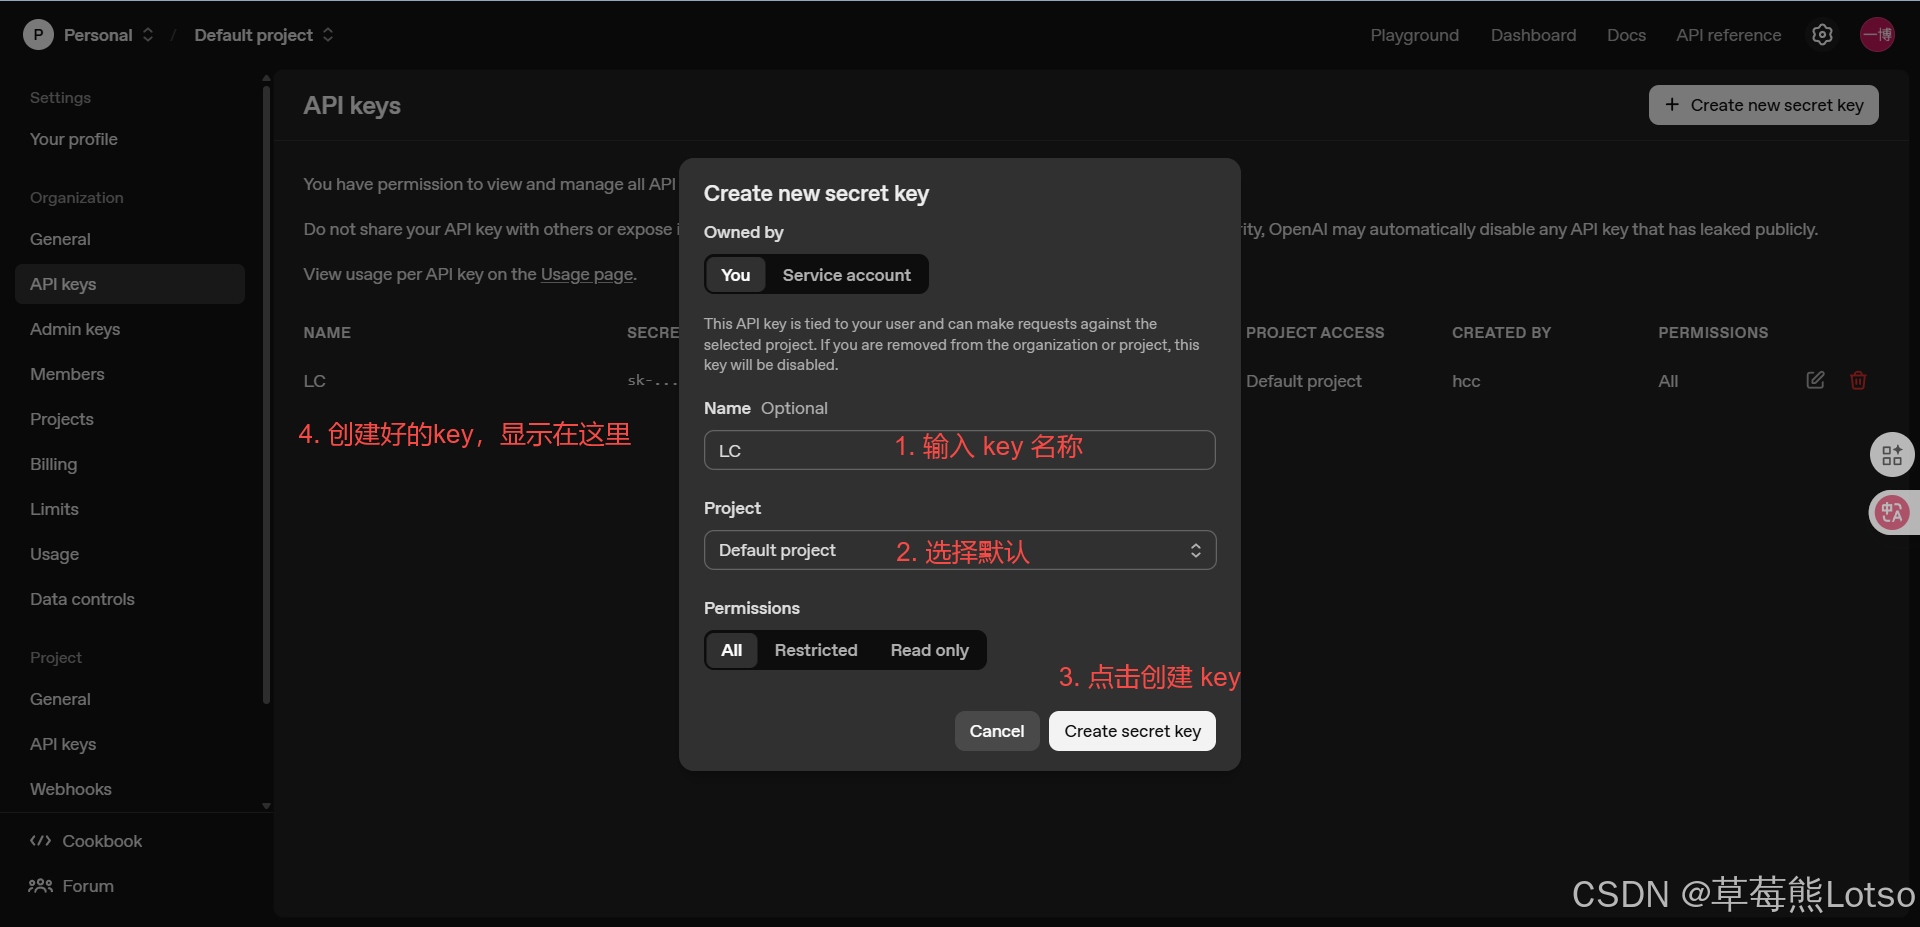Image resolution: width=1920 pixels, height=927 pixels.
Task: Click the hcc created-by cell
Action: click(1466, 381)
